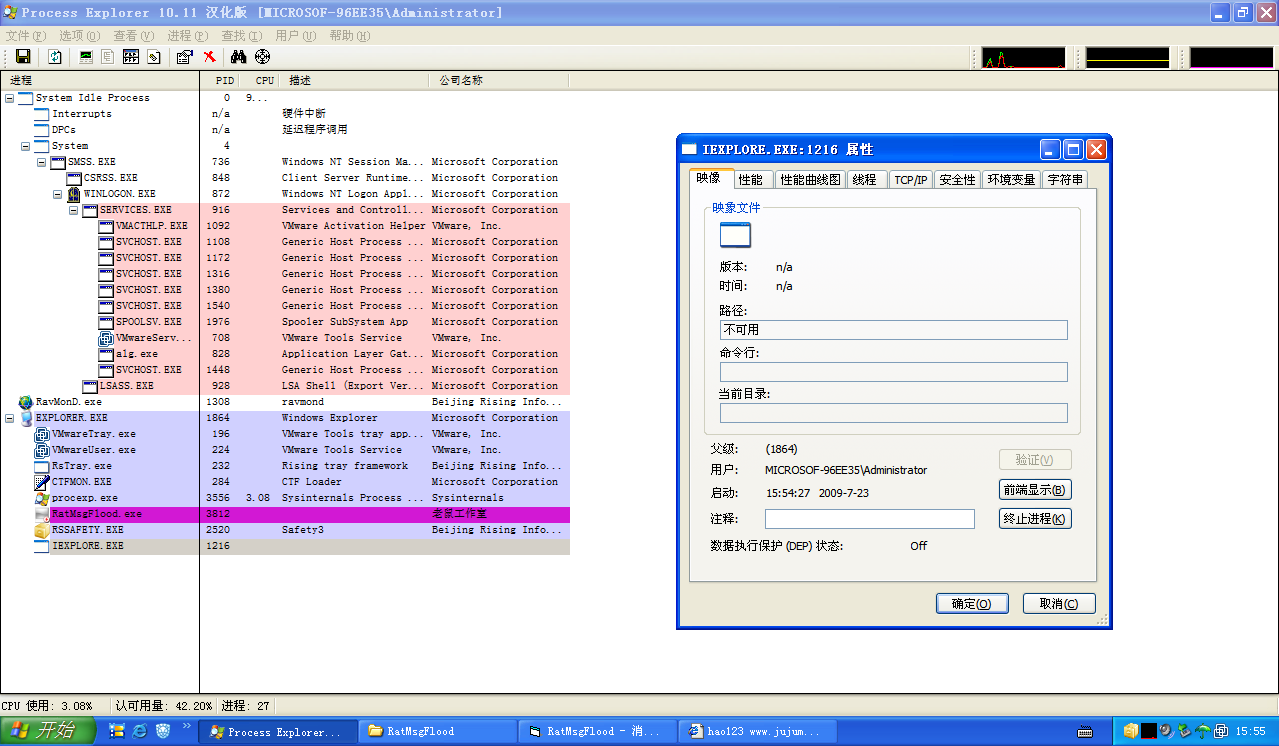Click the red X Kill Process toolbar icon
1279x746 pixels.
pos(210,57)
